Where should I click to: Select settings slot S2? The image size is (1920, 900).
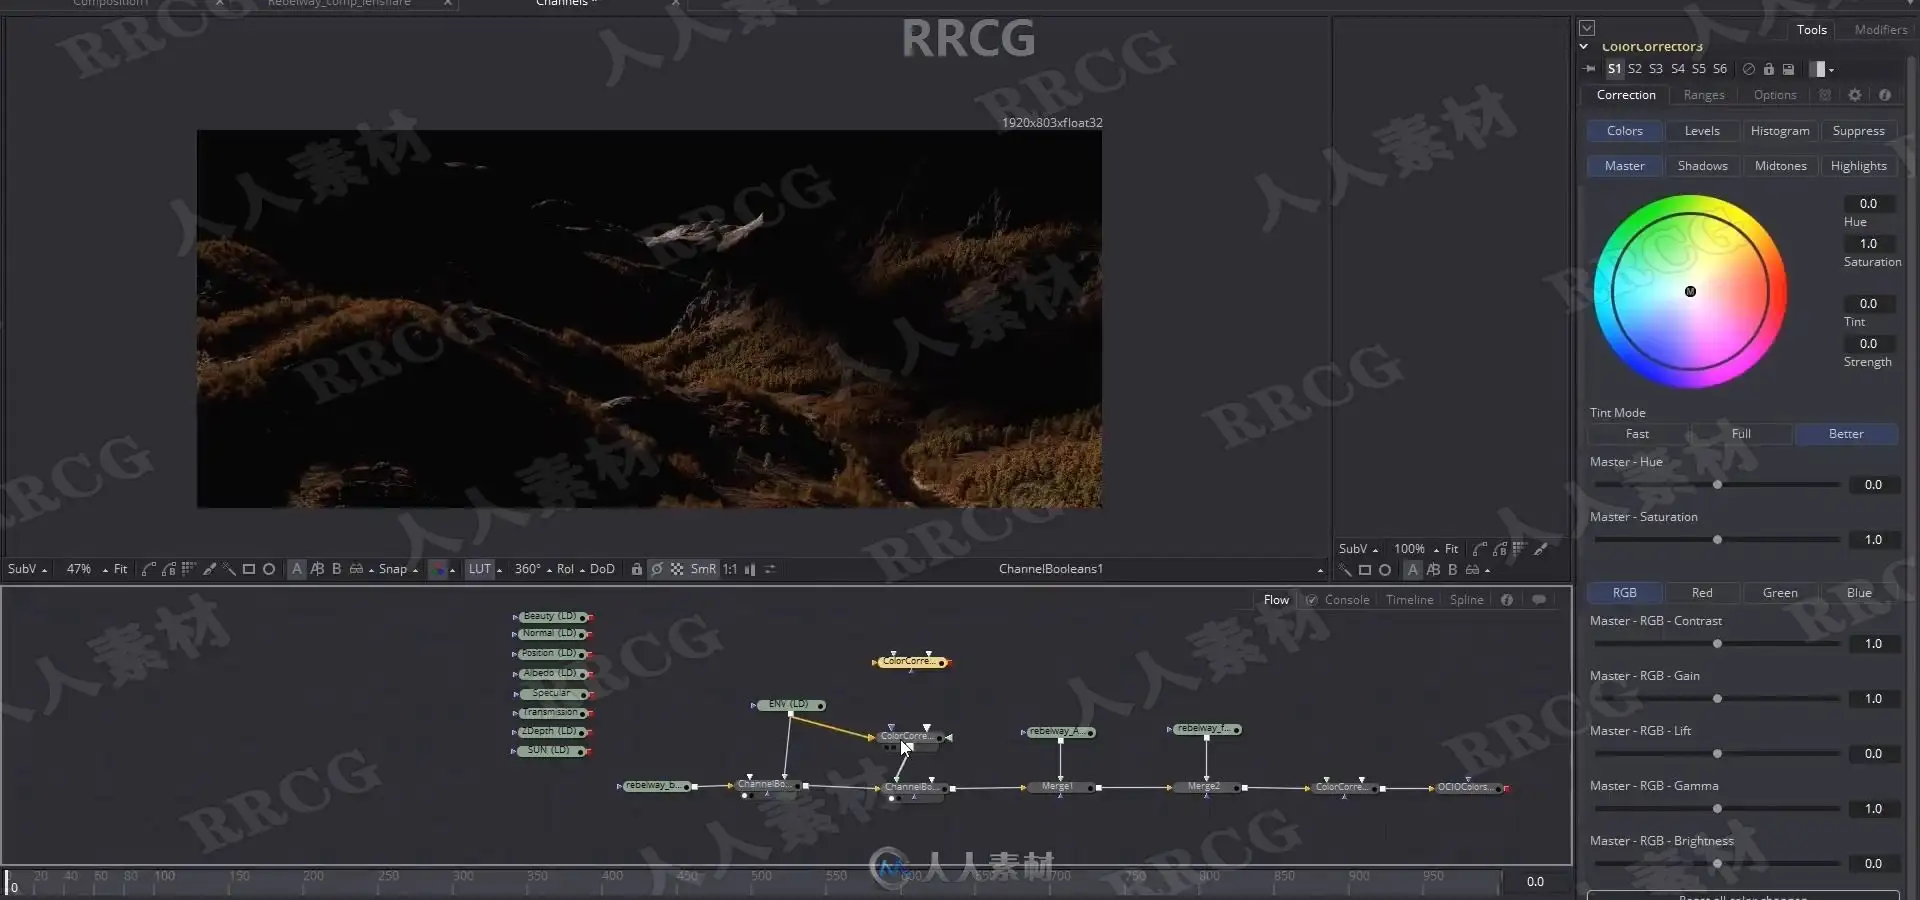coord(1635,69)
